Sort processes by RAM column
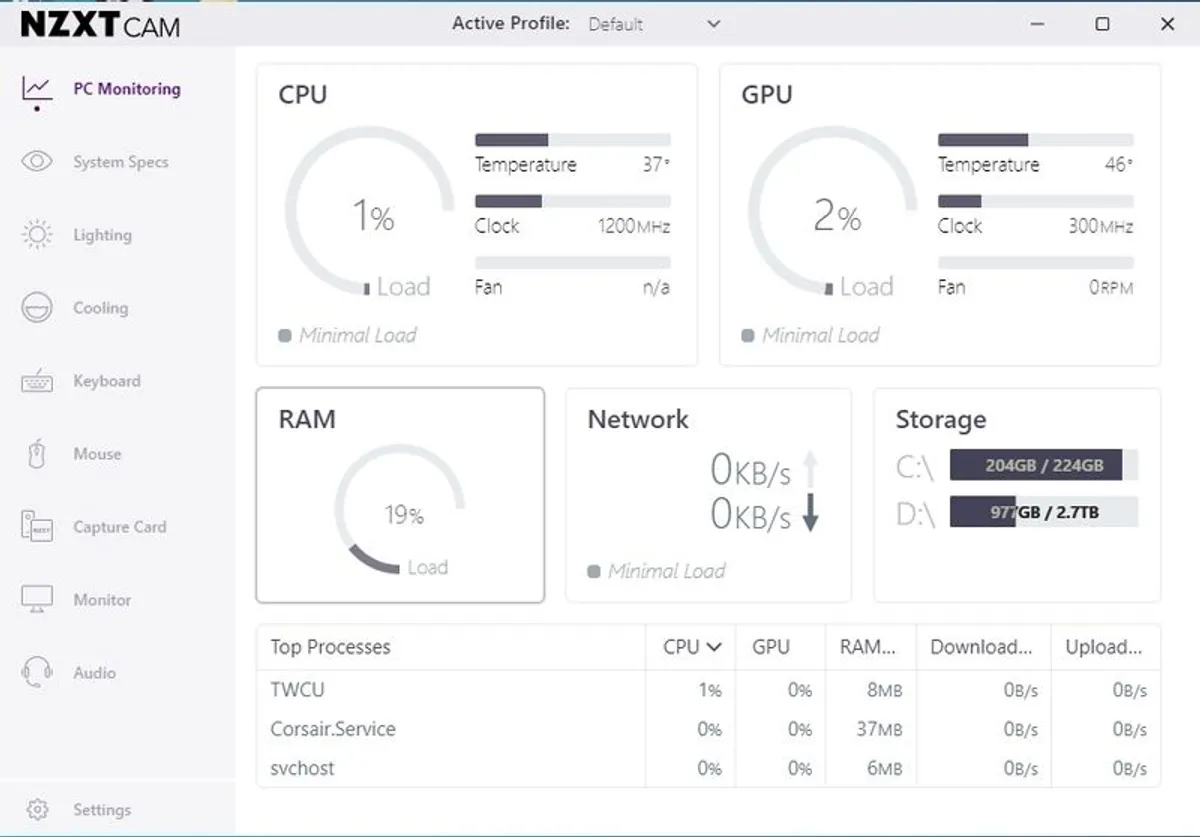This screenshot has width=1200, height=837. point(868,647)
